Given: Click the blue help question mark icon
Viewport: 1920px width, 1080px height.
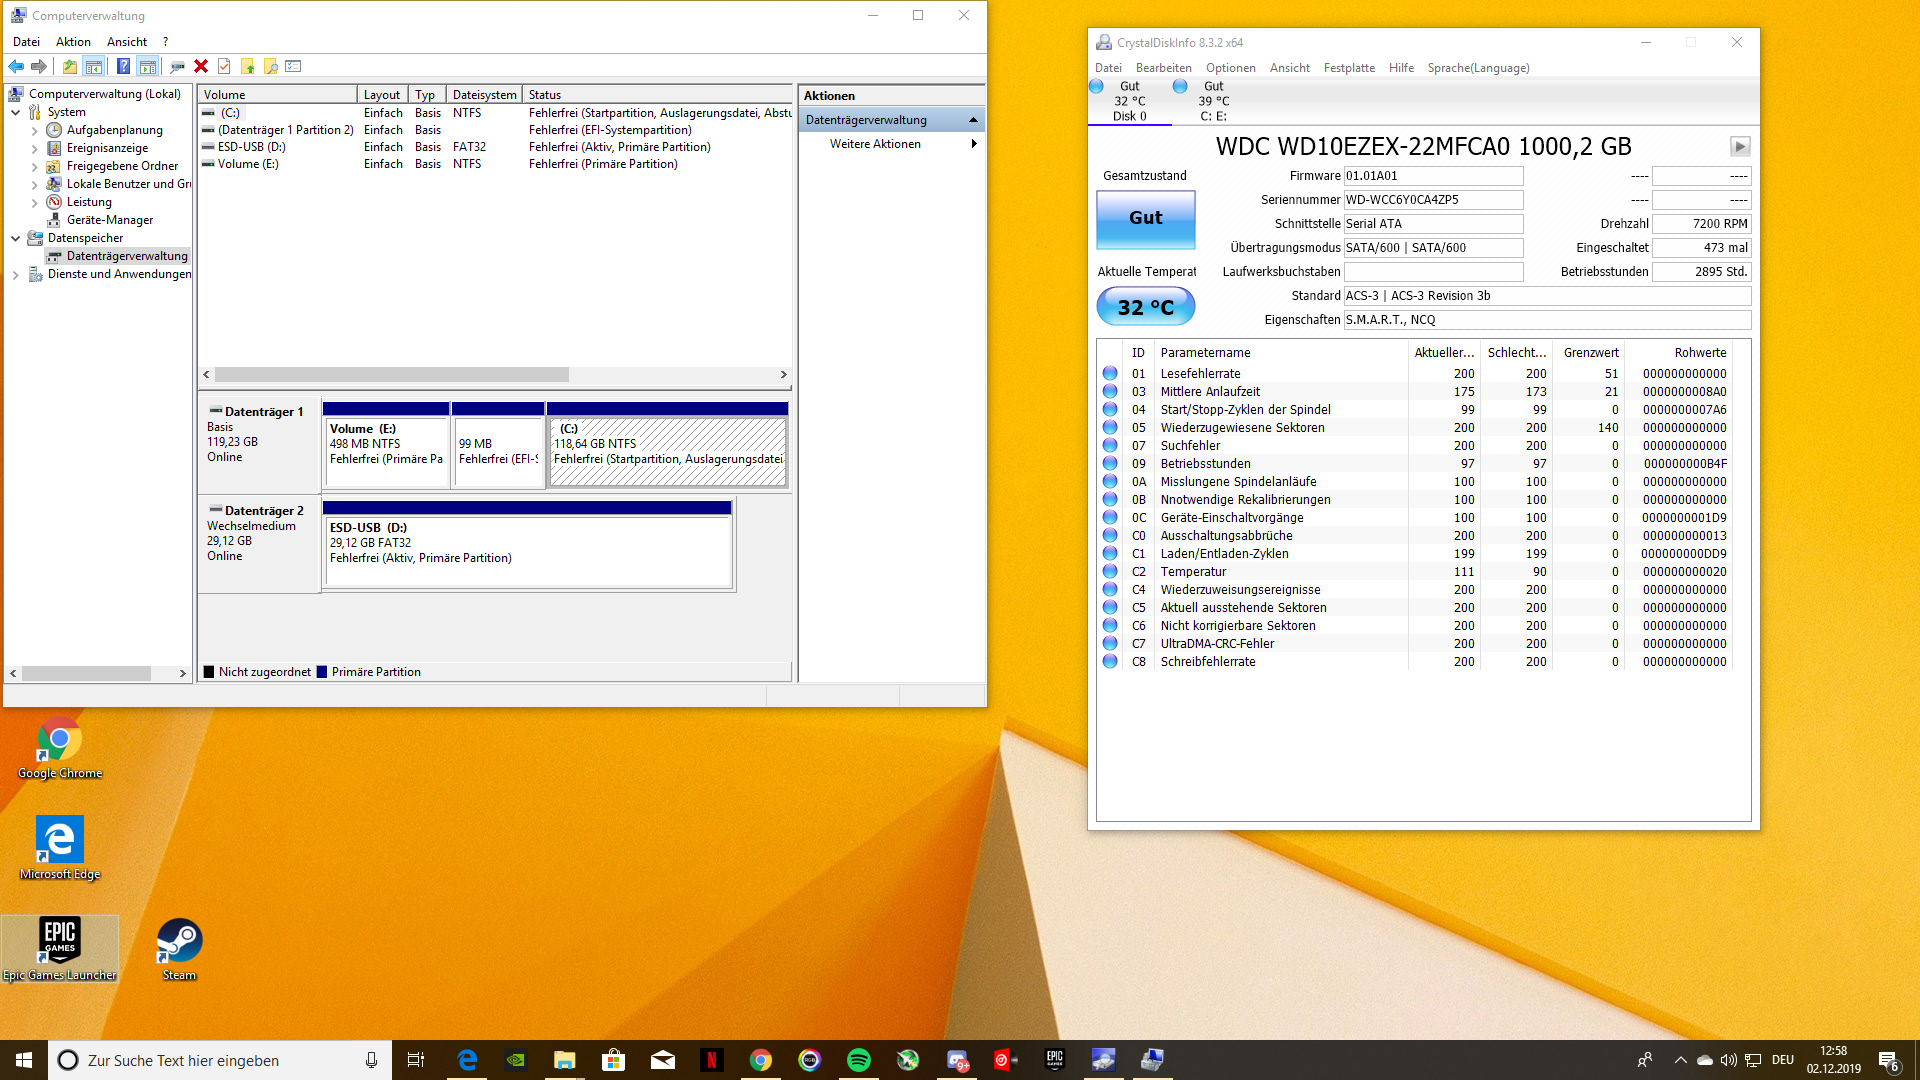Looking at the screenshot, I should 123,66.
